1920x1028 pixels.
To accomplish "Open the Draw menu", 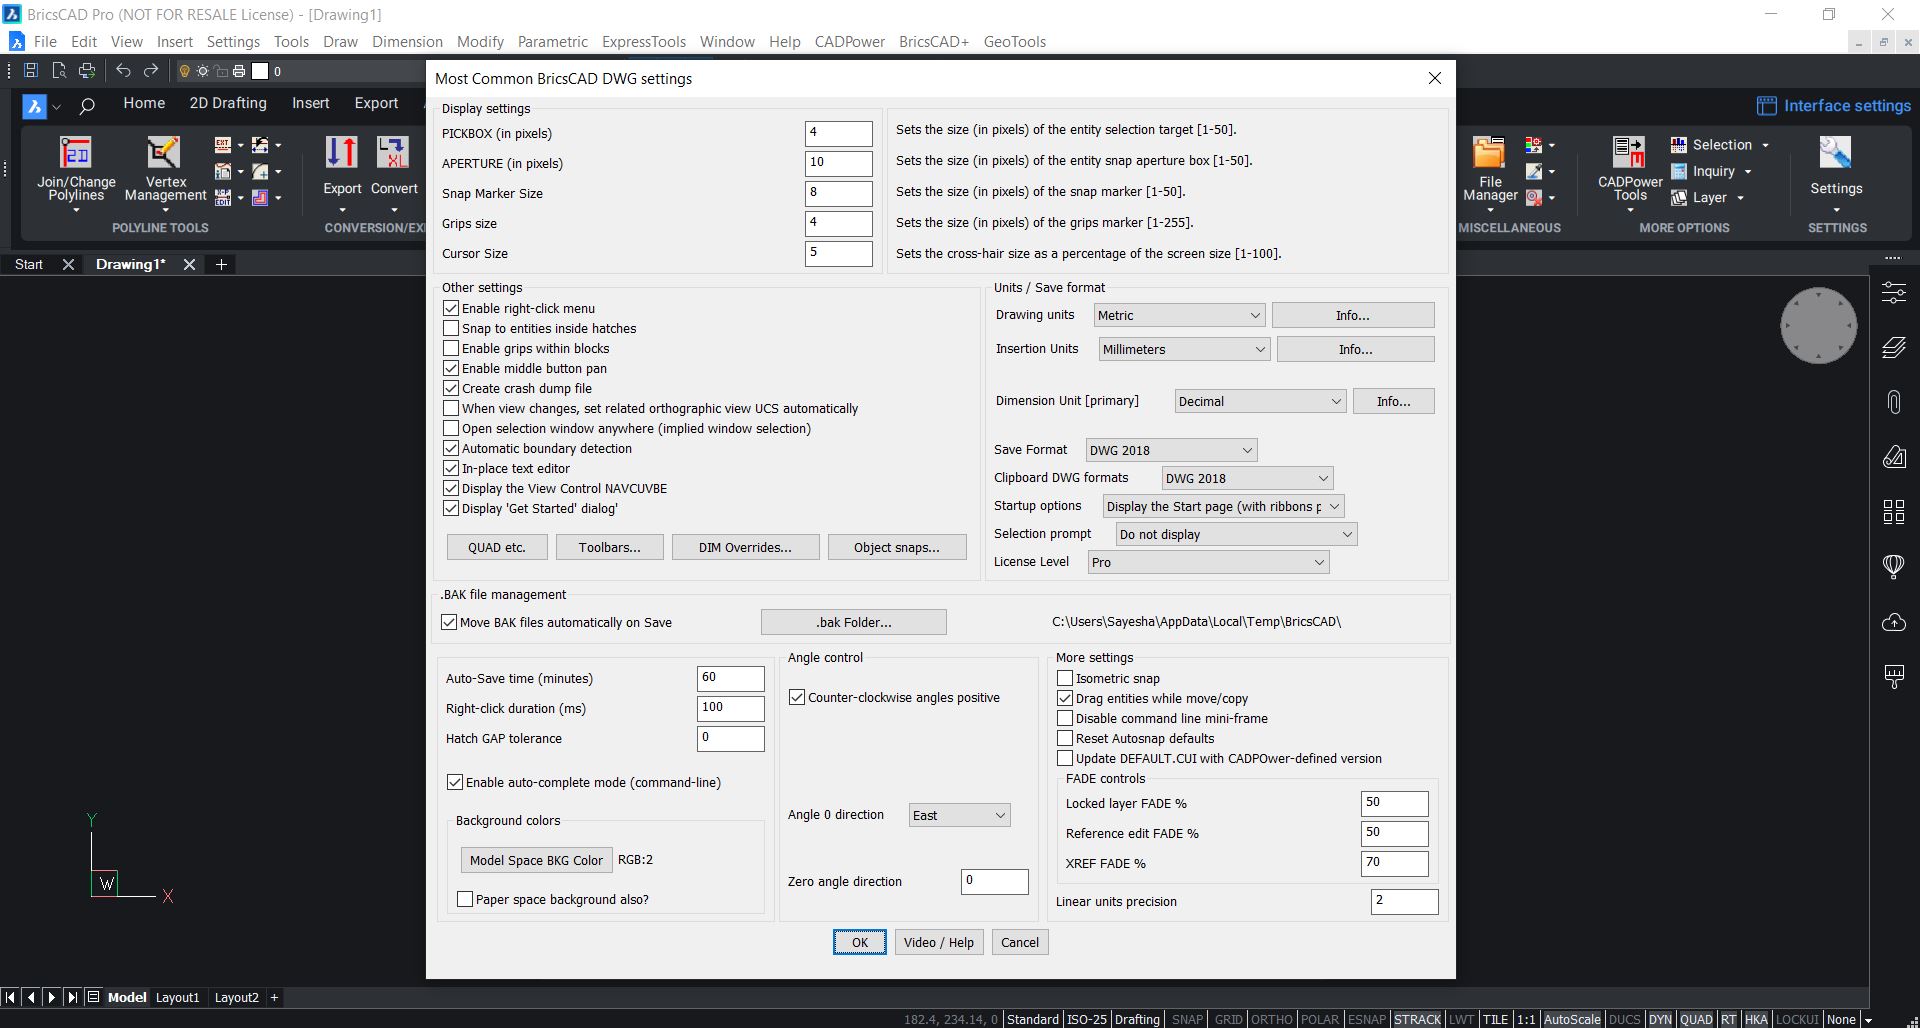I will pos(340,42).
